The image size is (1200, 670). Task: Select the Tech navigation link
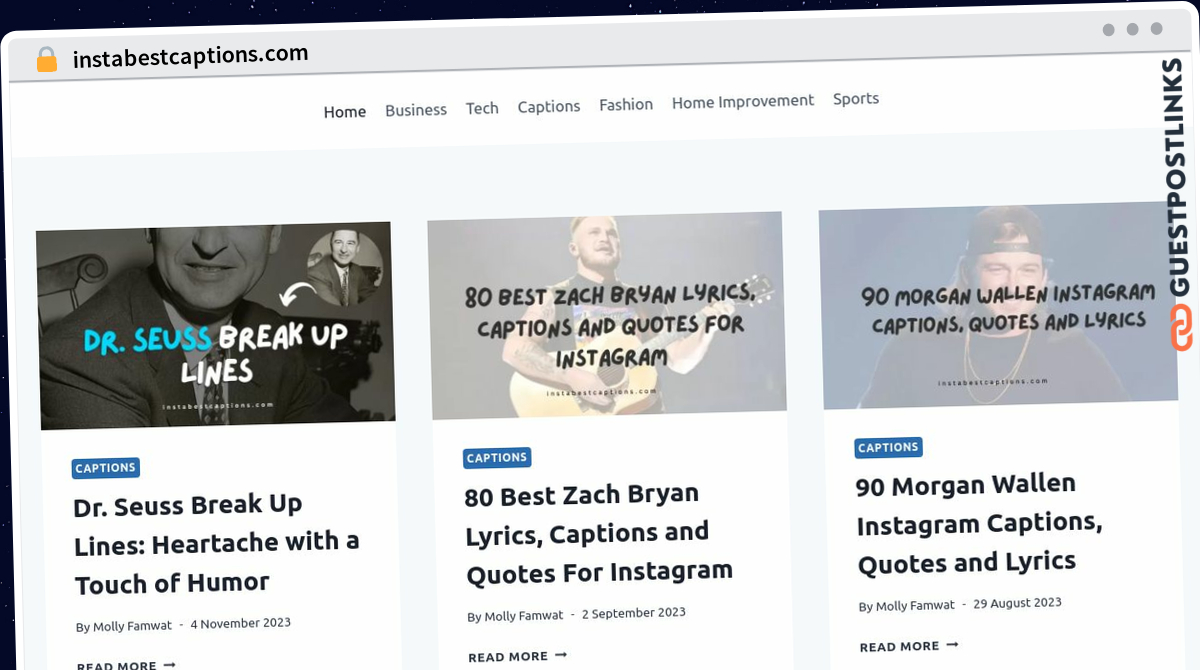coord(482,108)
